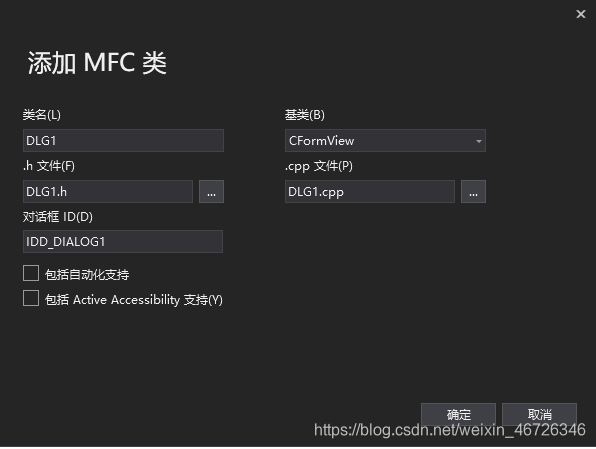The image size is (596, 449).
Task: Expand the base class dropdown arrow
Action: [479, 141]
